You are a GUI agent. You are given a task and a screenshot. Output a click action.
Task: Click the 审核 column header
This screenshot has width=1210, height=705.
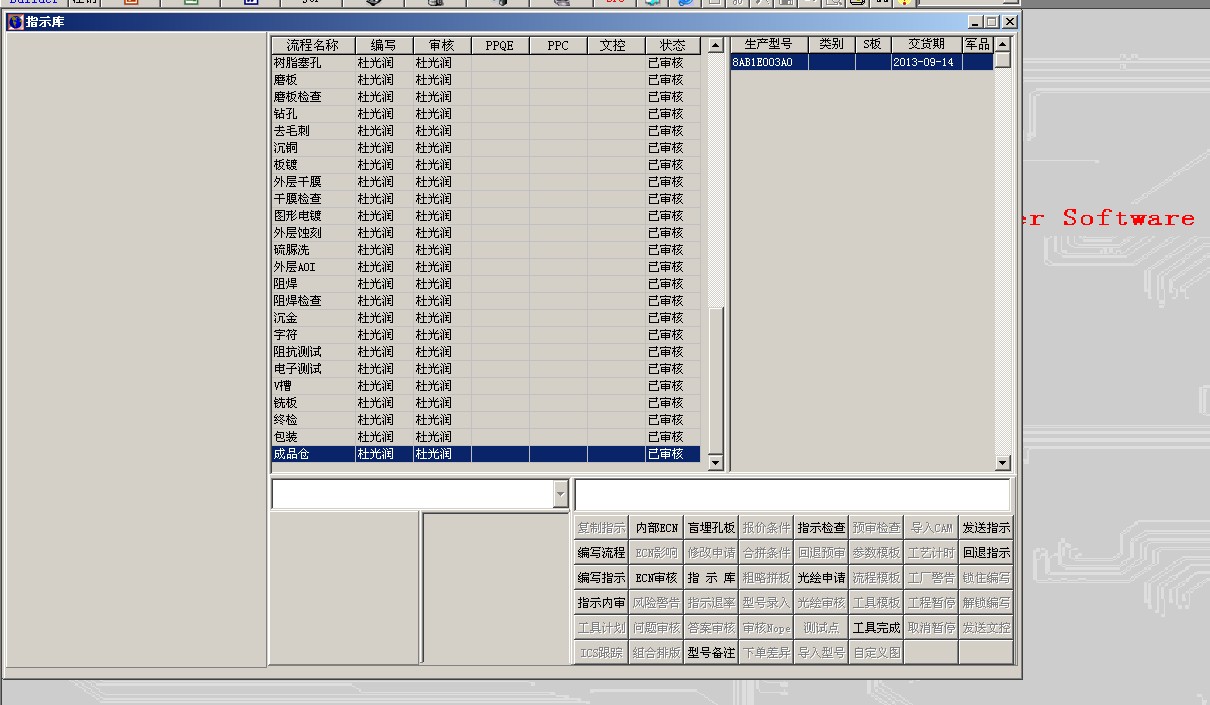point(442,45)
